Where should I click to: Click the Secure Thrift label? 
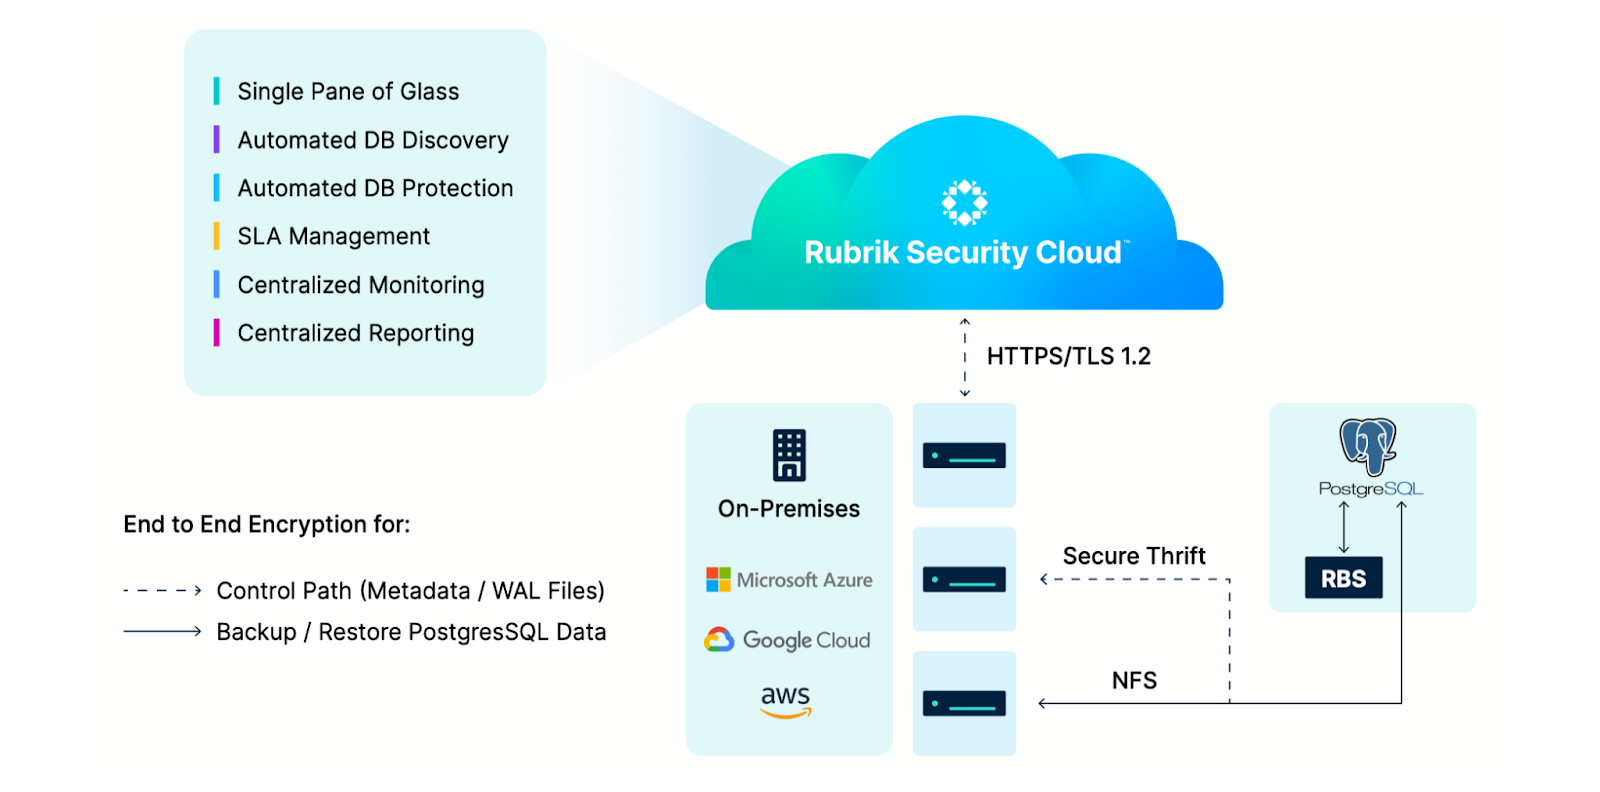(x=1134, y=556)
